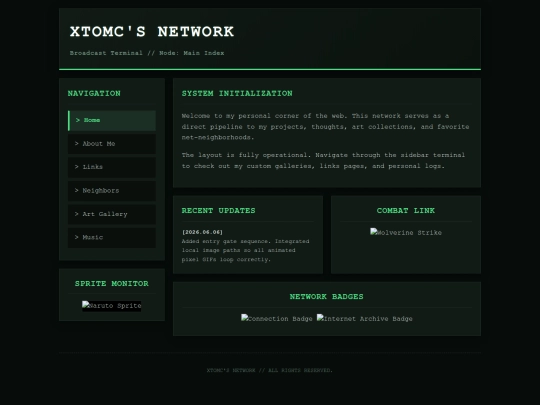Viewport: 540px width, 405px height.
Task: Open the Home navigation link
Action: pos(112,121)
